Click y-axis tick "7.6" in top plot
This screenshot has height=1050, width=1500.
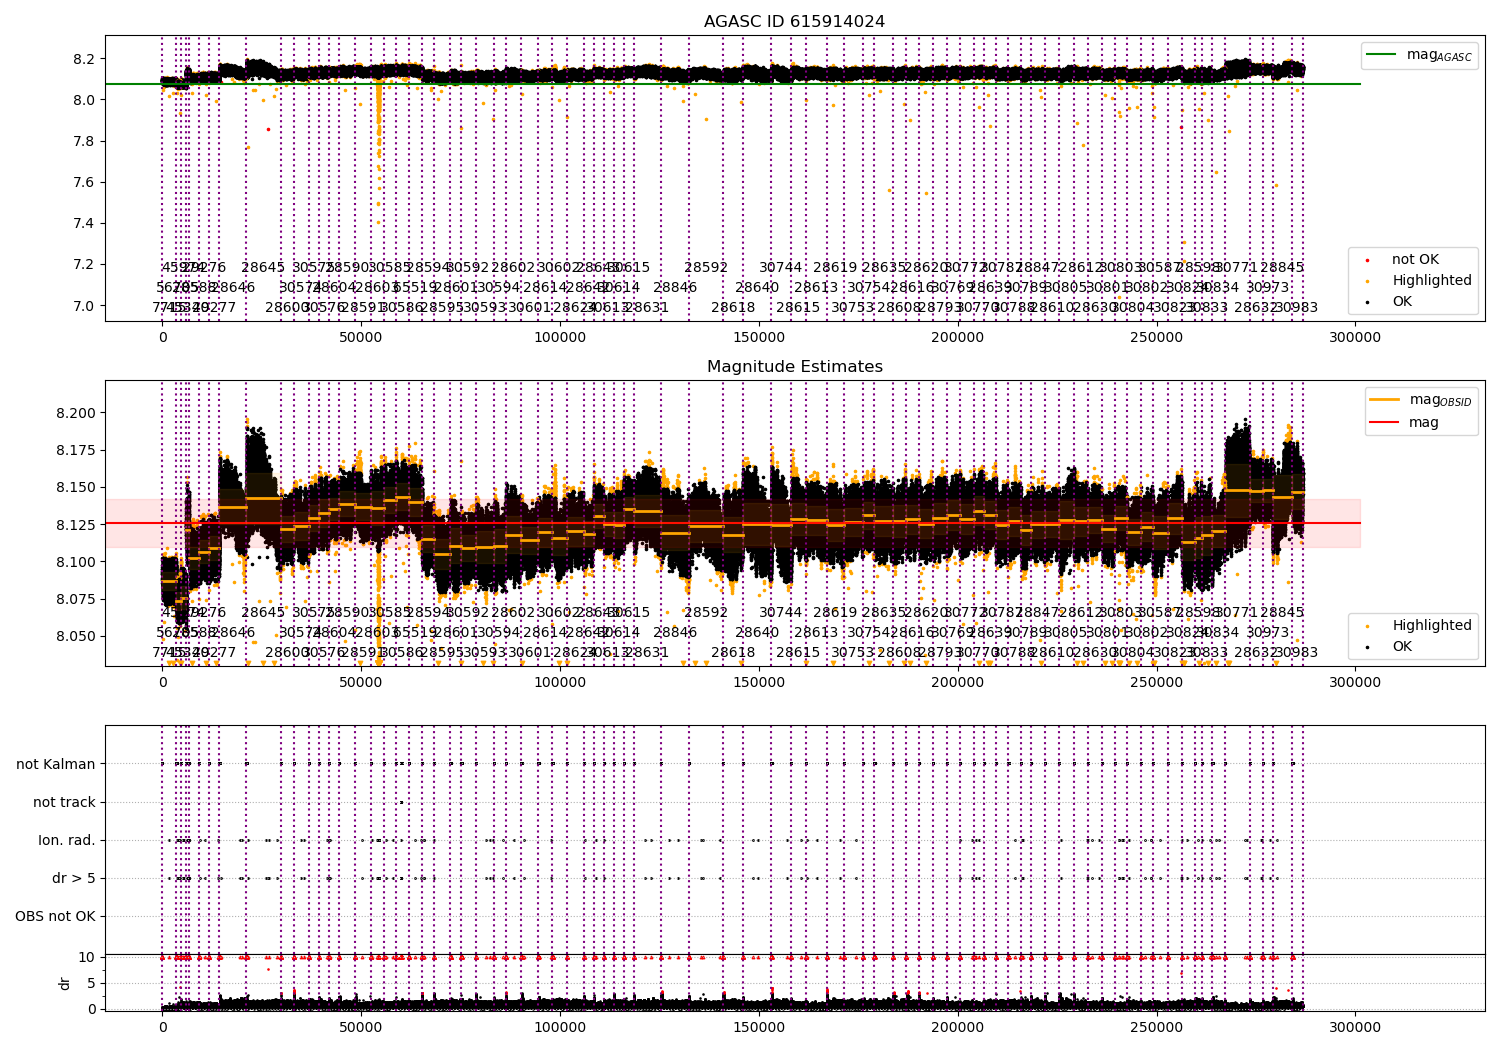84,182
